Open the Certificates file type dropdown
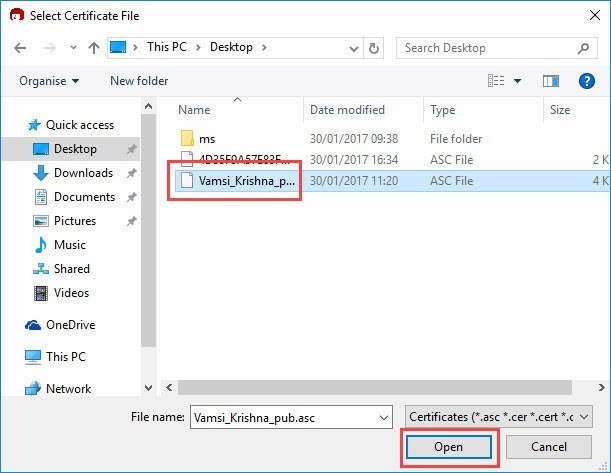The height and width of the screenshot is (473, 611). tap(499, 417)
